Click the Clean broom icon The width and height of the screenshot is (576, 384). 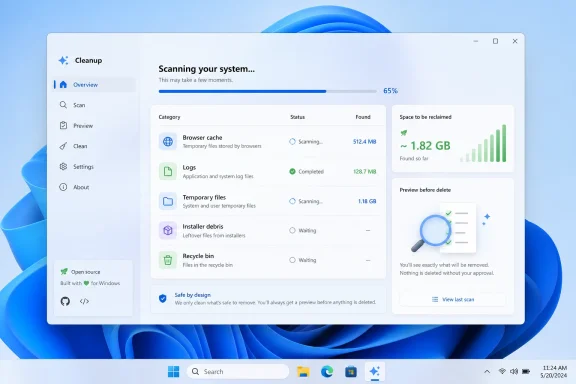63,146
